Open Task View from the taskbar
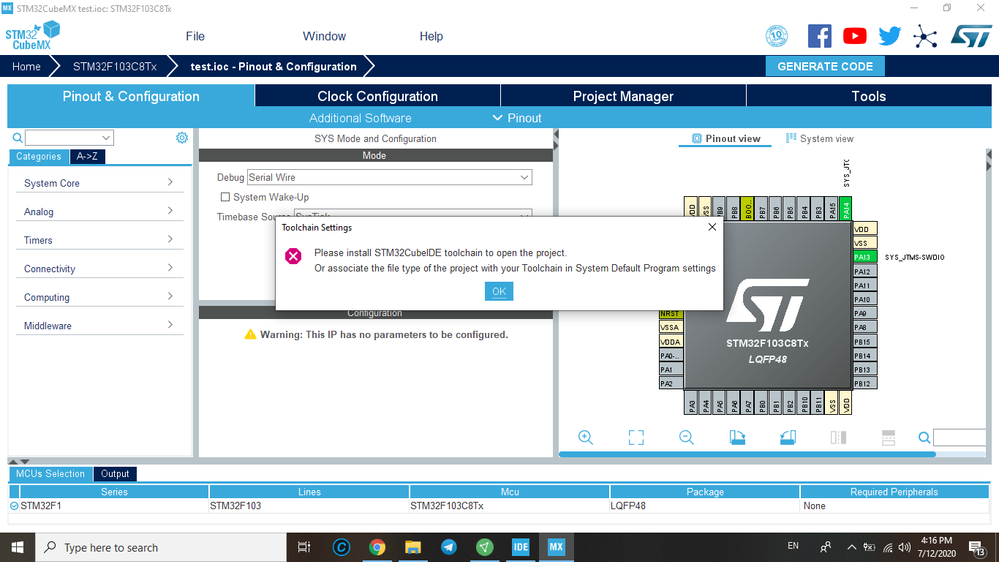Viewport: 999px width, 562px height. pos(305,547)
